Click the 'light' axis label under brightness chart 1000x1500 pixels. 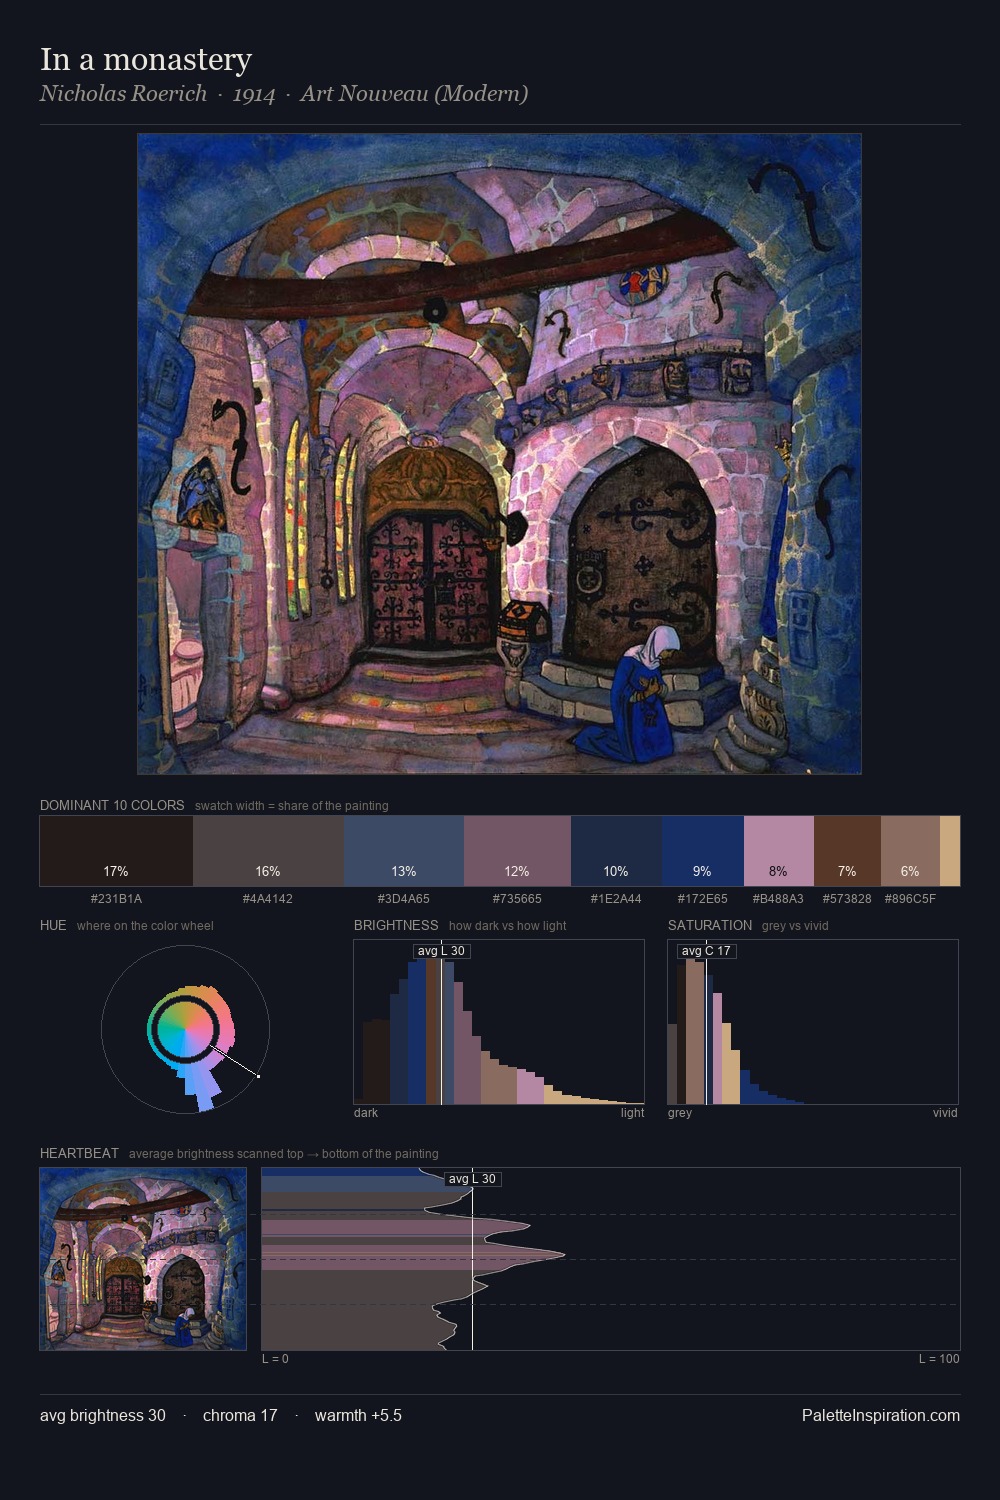(x=632, y=1112)
